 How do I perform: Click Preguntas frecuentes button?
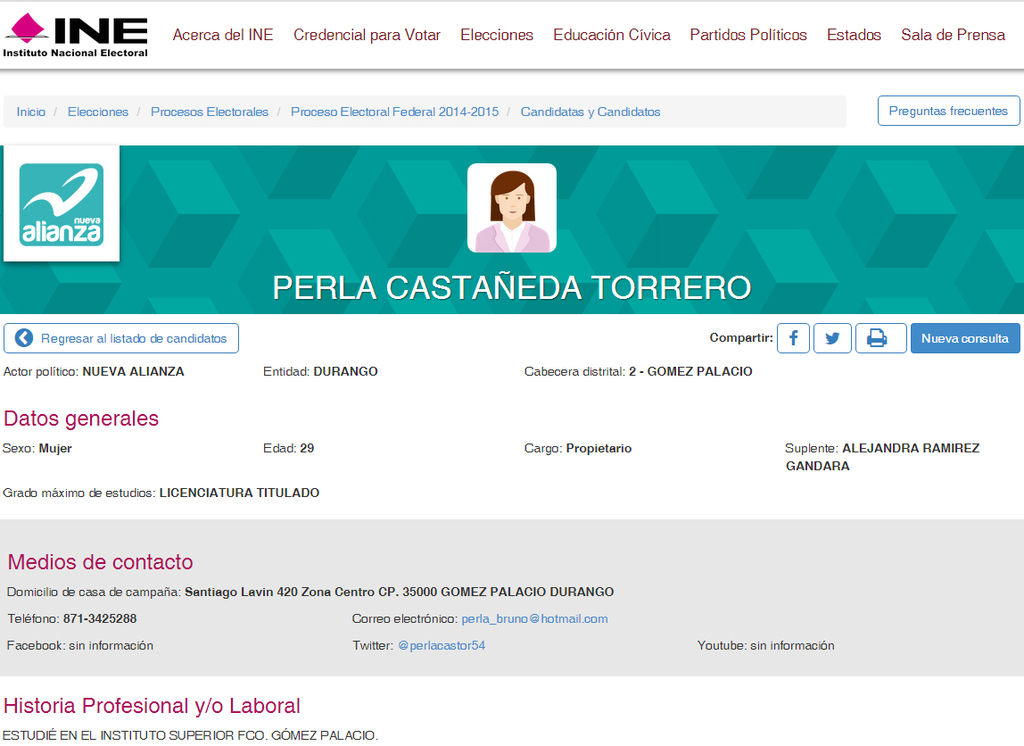[x=949, y=111]
